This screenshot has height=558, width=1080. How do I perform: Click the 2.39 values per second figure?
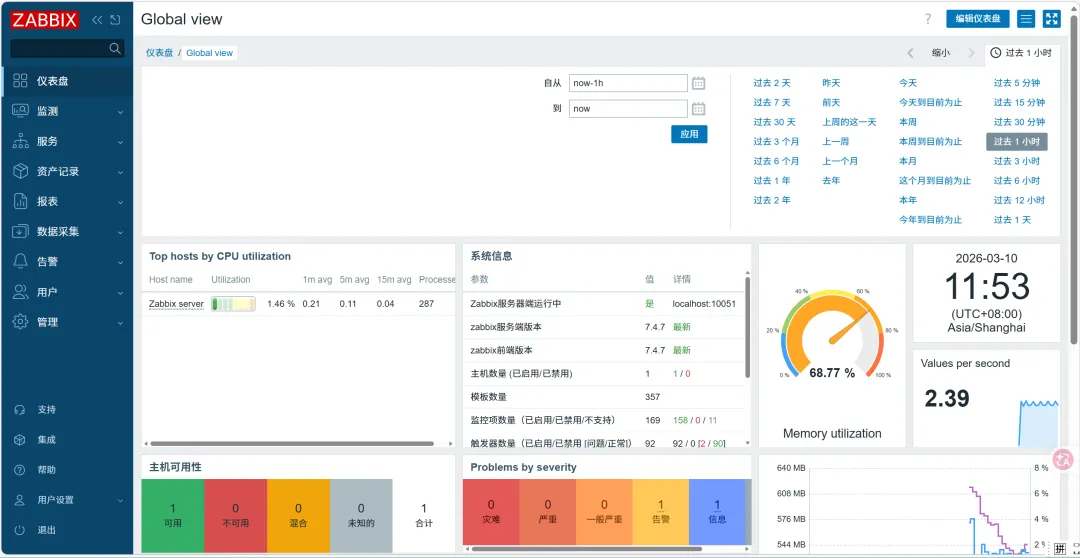tap(947, 398)
